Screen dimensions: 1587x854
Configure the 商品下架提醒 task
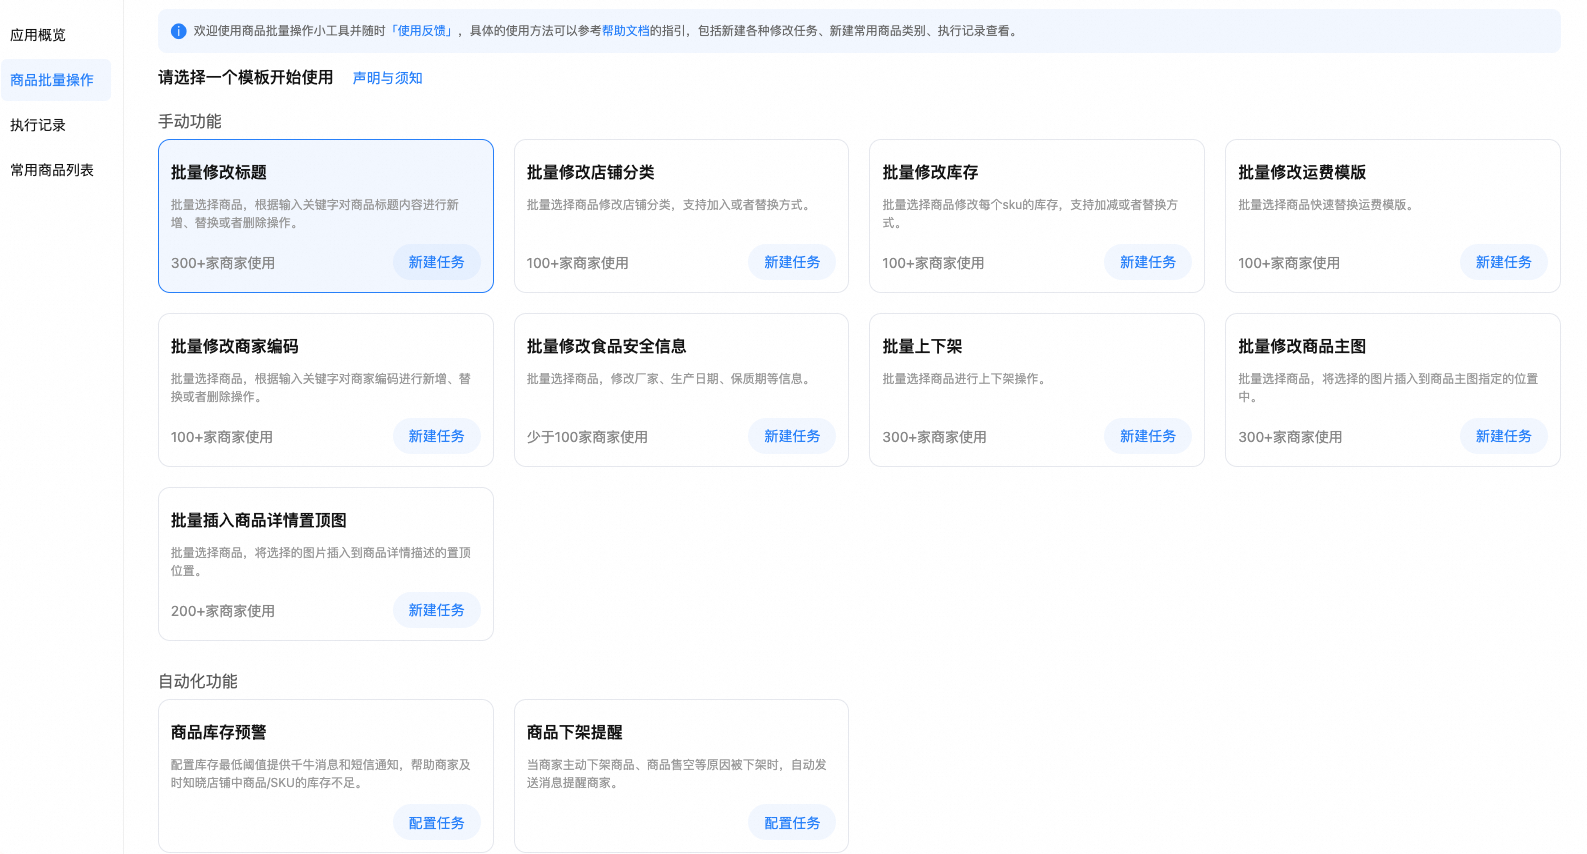pos(791,823)
